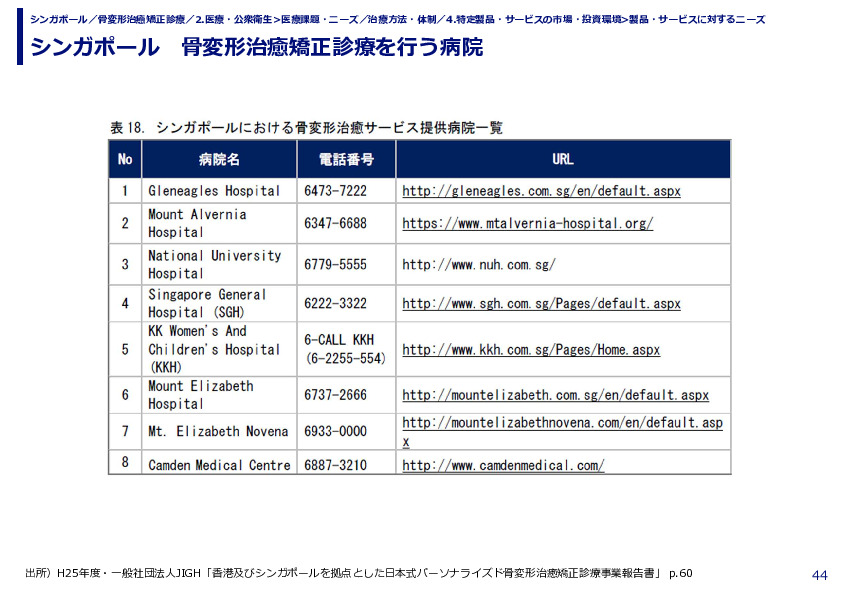
Task: Click row number 8 cell
Action: [x=125, y=462]
